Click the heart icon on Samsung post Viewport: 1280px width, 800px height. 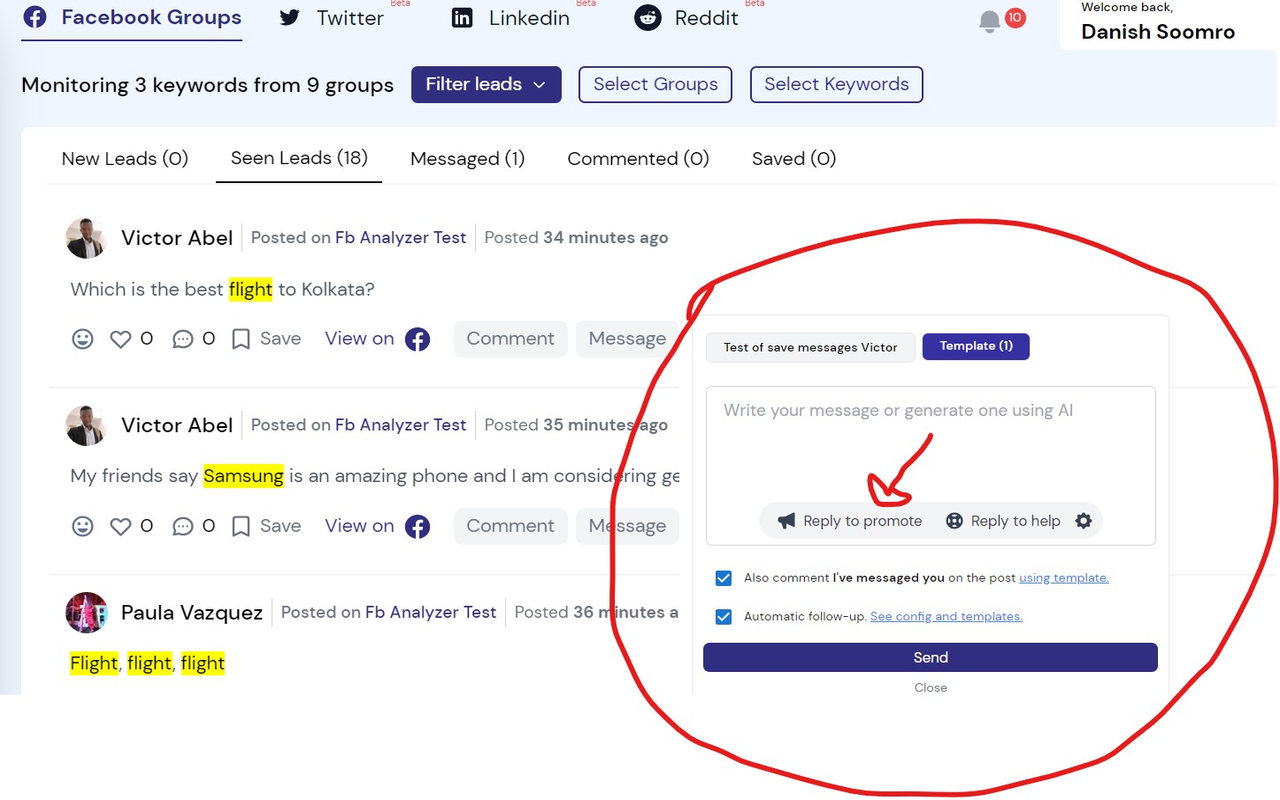point(121,527)
